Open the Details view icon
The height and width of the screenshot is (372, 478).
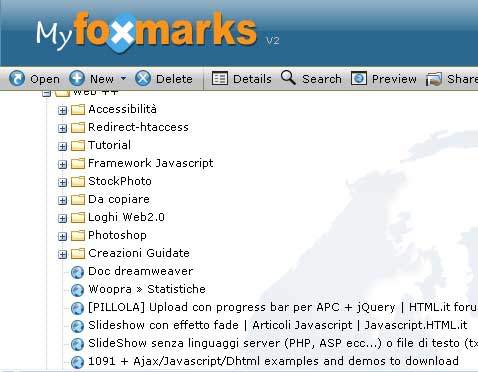(220, 79)
